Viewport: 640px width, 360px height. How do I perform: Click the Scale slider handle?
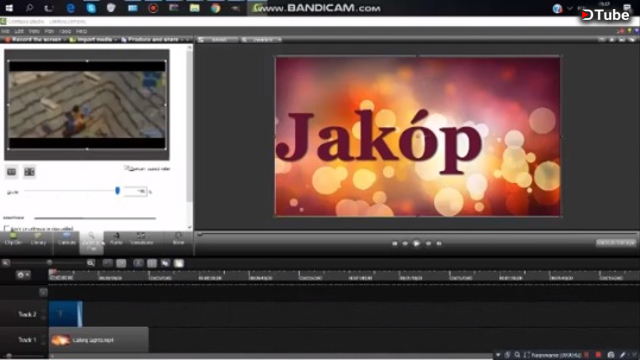[118, 191]
